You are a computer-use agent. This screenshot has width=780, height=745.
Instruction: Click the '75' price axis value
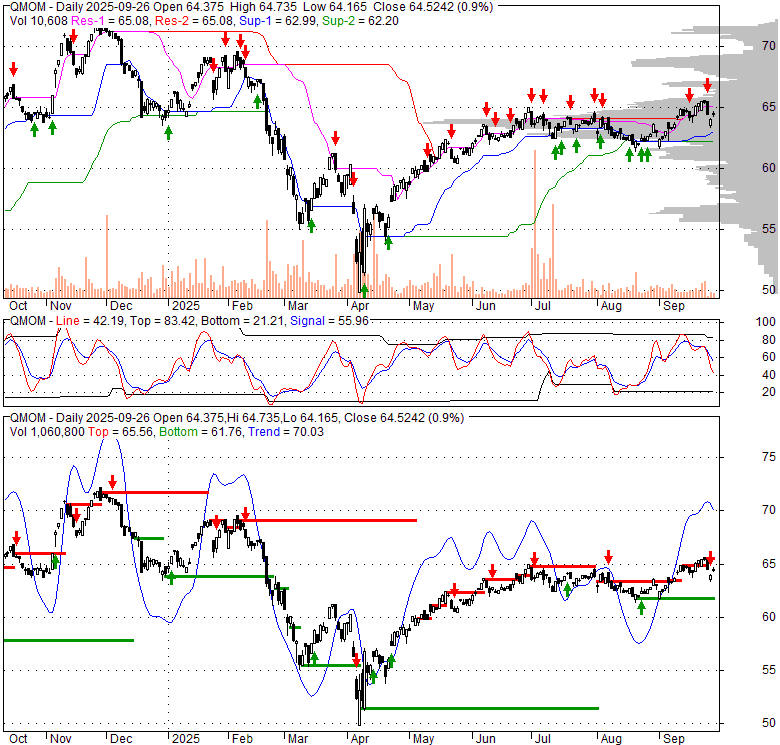[769, 457]
